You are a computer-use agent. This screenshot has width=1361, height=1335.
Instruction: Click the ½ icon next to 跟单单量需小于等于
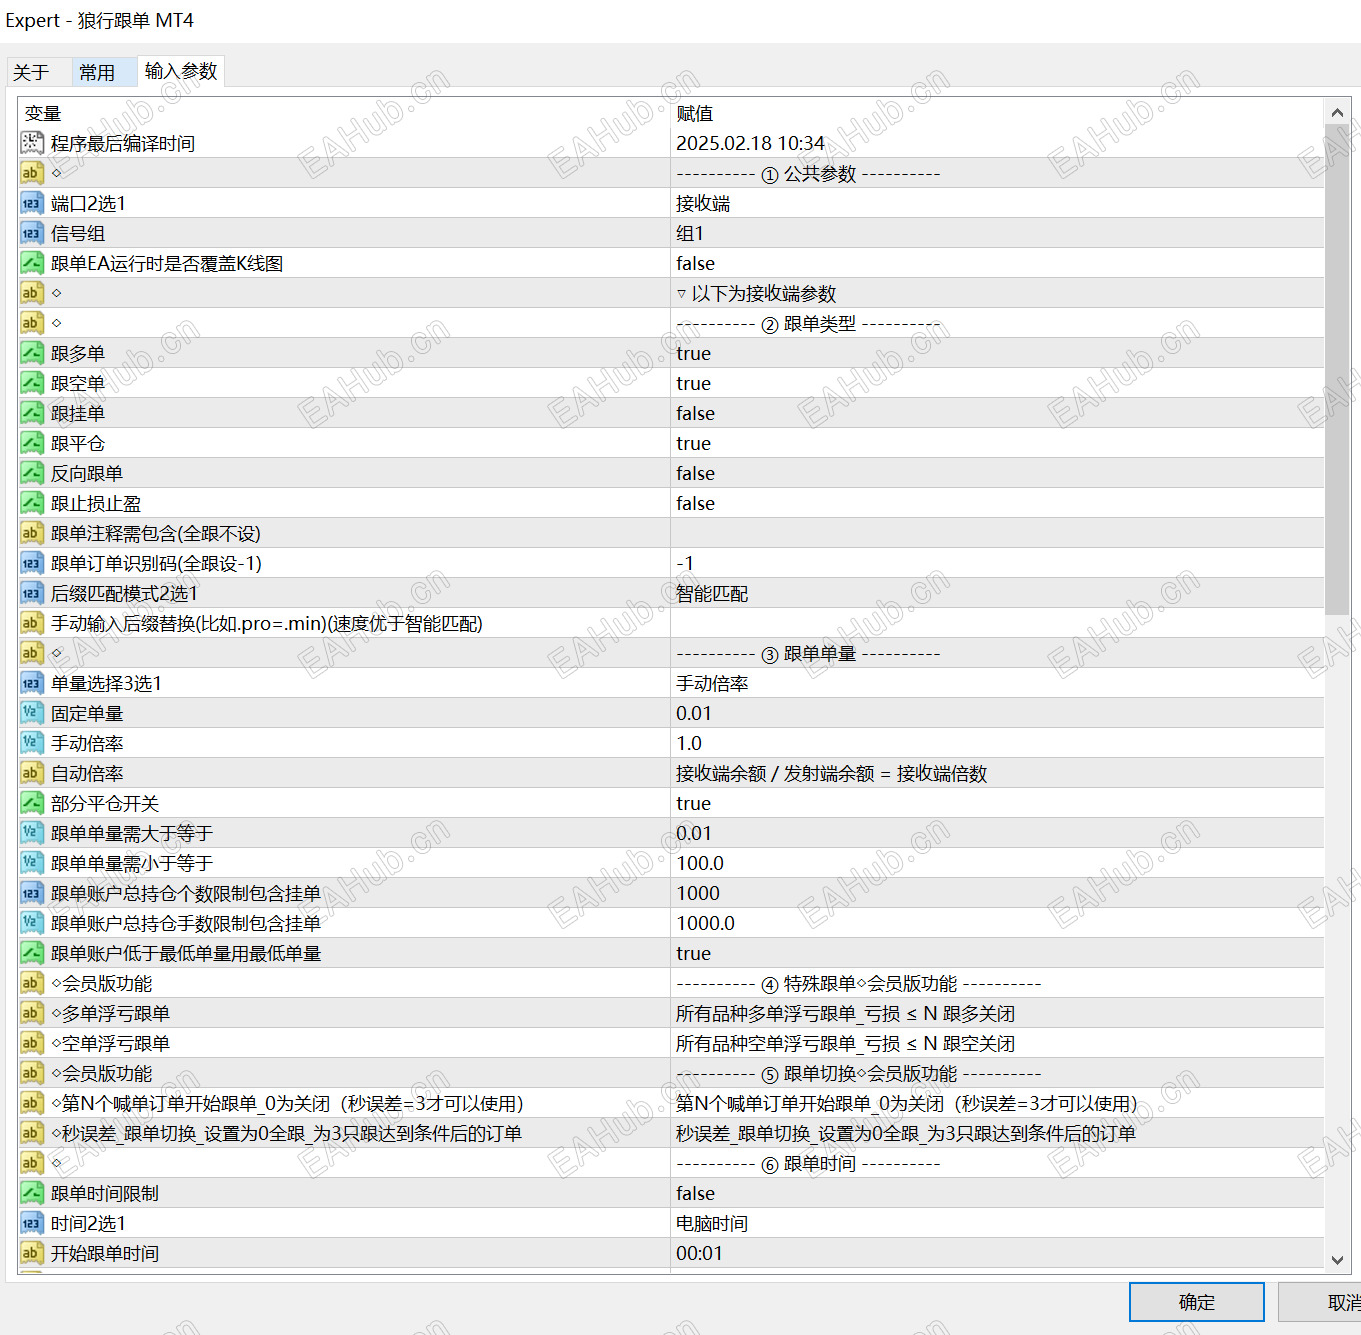[30, 862]
